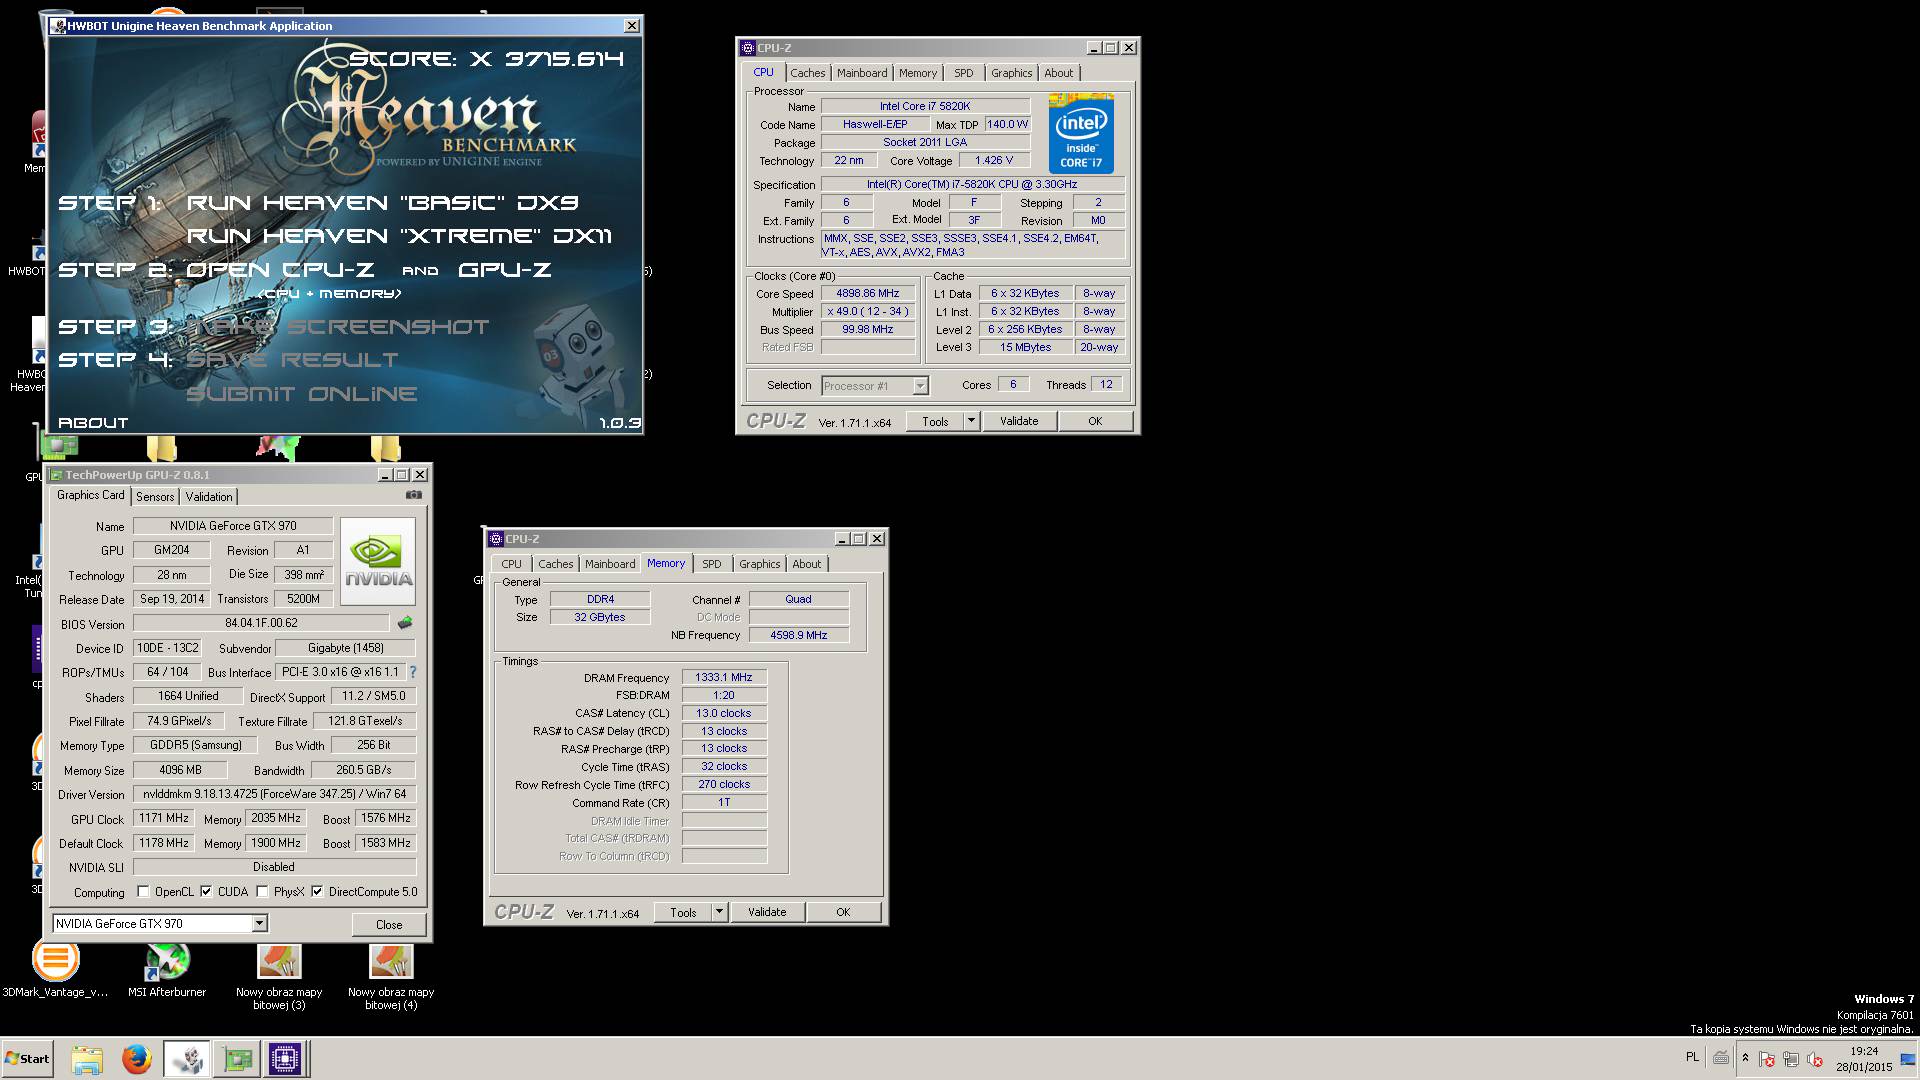
Task: Click the Intel Core i7 logo in CPU-Z
Action: [x=1081, y=134]
